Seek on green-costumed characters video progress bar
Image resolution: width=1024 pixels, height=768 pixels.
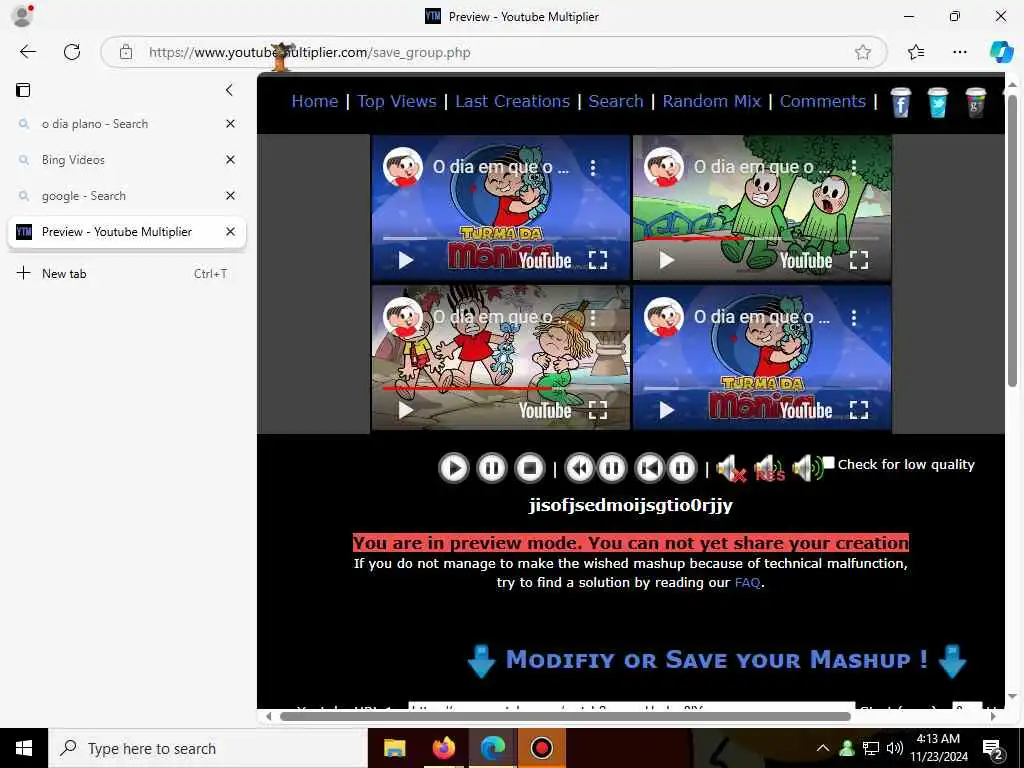click(761, 238)
